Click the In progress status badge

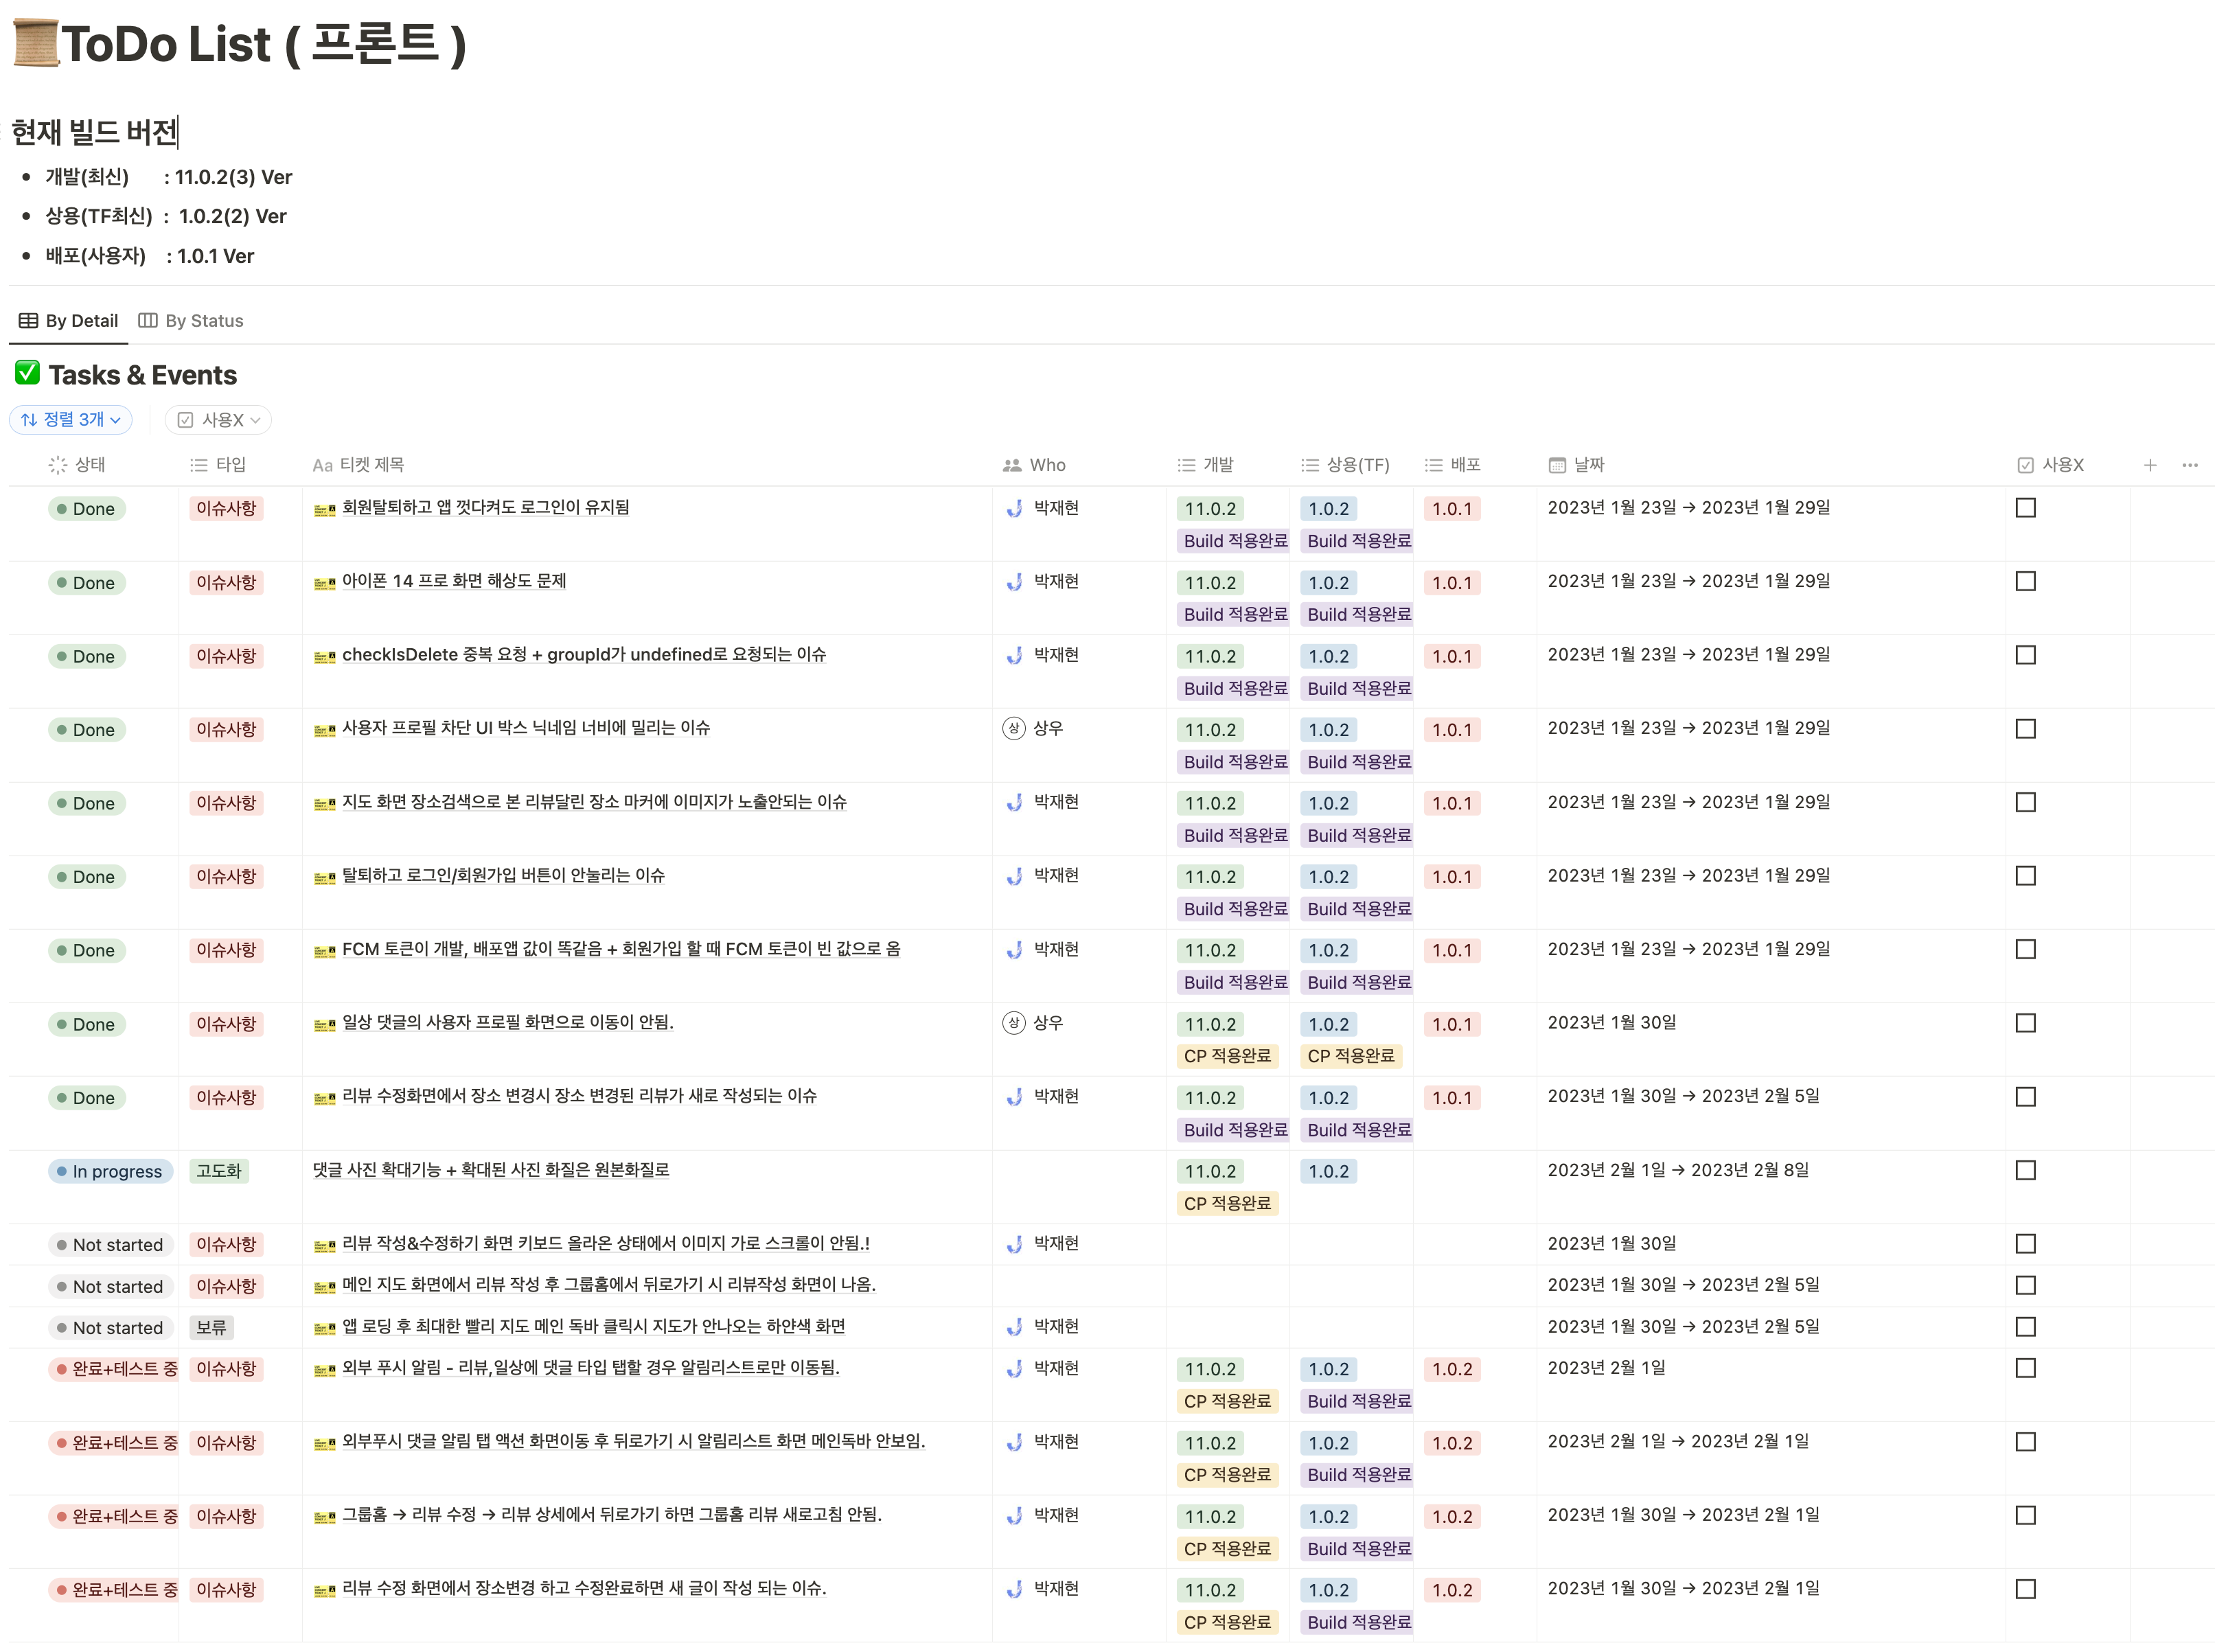pyautogui.click(x=111, y=1171)
